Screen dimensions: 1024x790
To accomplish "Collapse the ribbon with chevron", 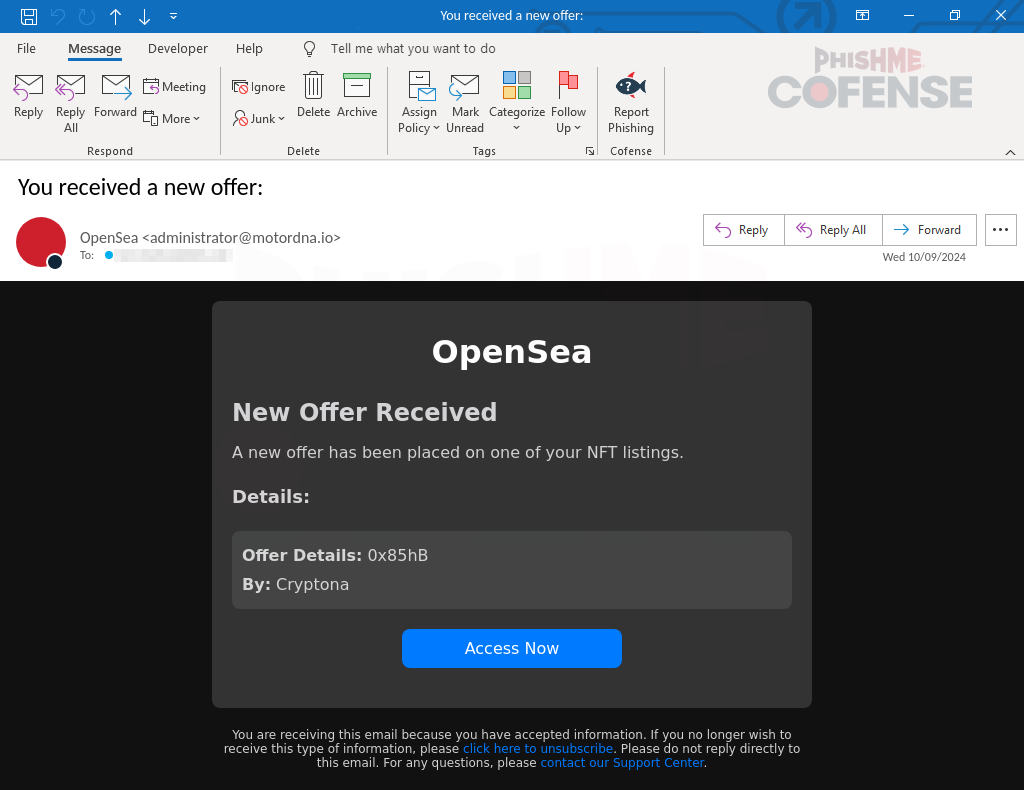I will 1010,152.
